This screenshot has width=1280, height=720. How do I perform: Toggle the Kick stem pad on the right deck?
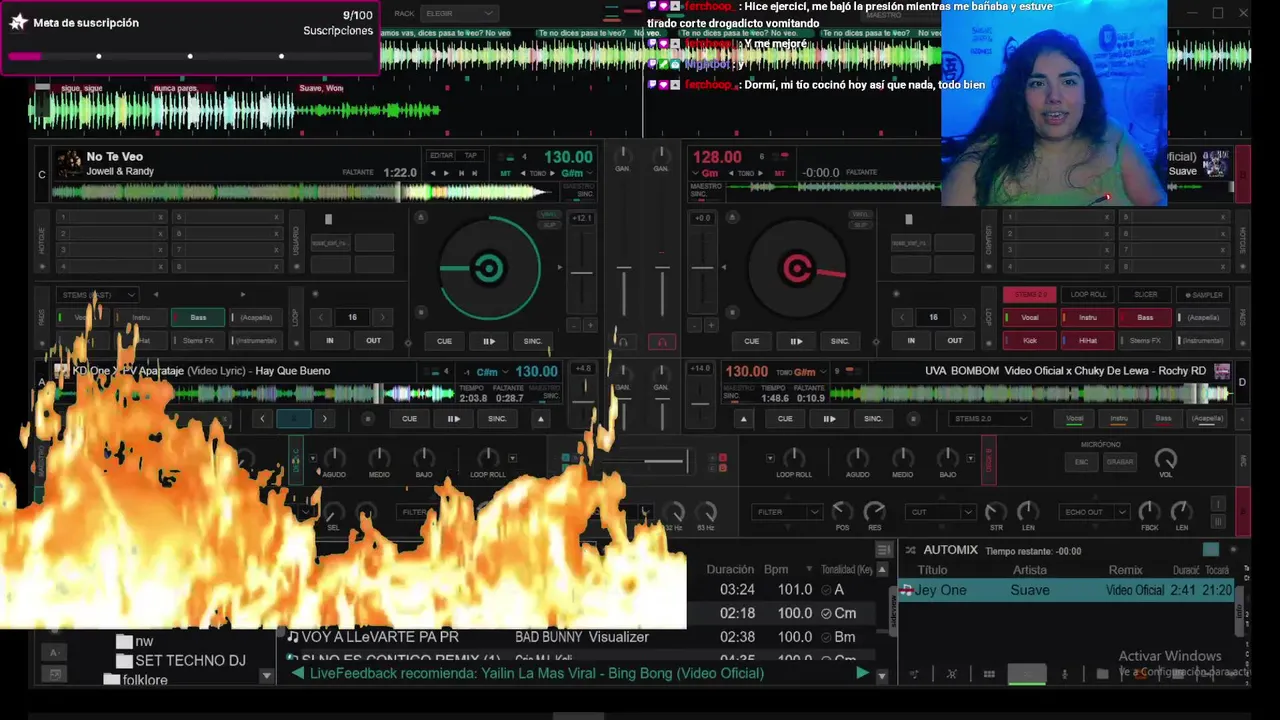coord(1030,340)
